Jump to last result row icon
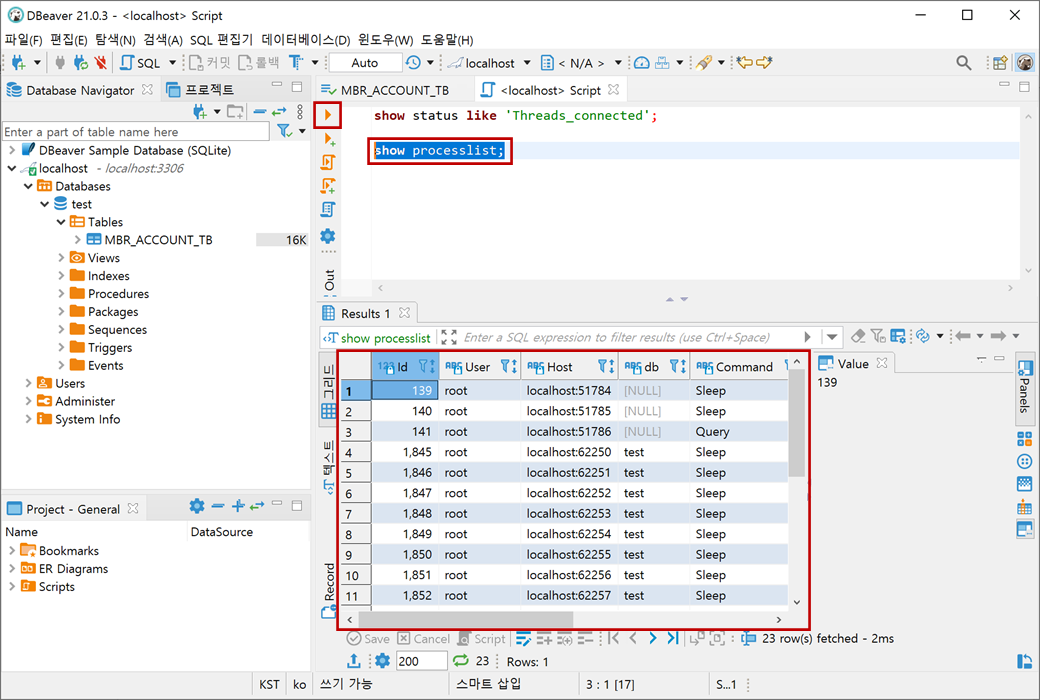 [673, 638]
